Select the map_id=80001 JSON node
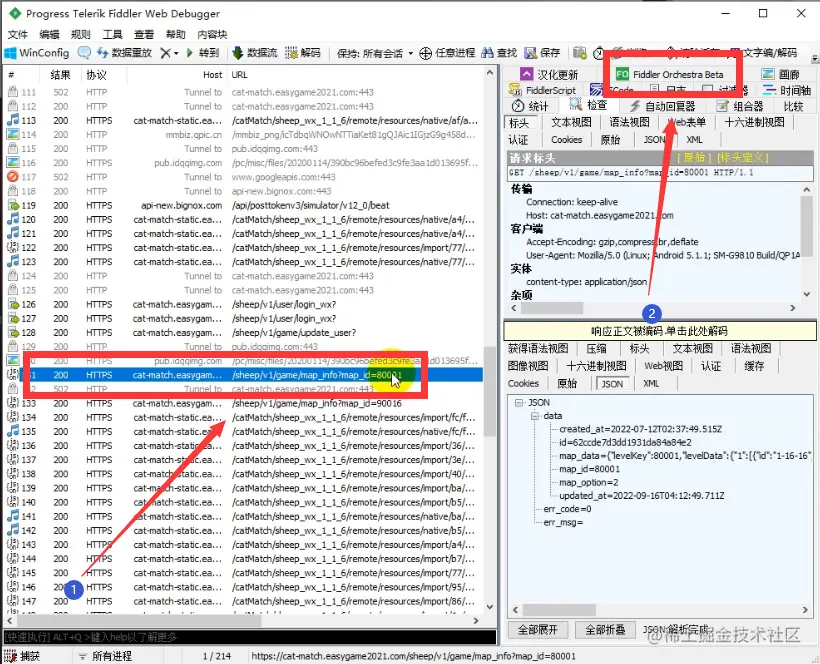The width and height of the screenshot is (820, 664). 589,469
